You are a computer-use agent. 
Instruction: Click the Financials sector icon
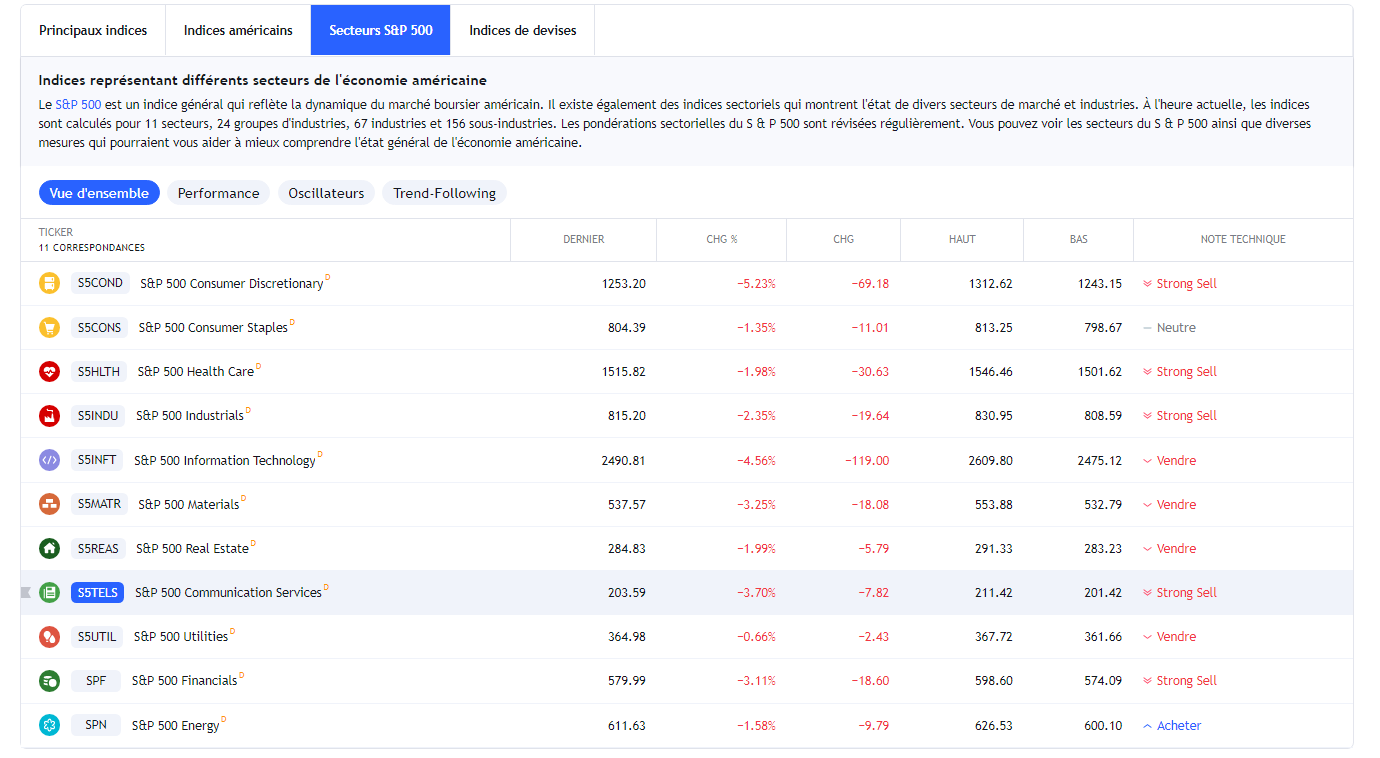coord(49,681)
